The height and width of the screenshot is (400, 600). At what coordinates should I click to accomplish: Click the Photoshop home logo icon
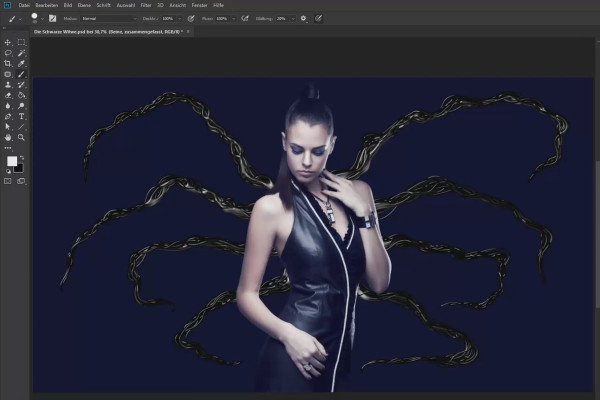[x=7, y=5]
